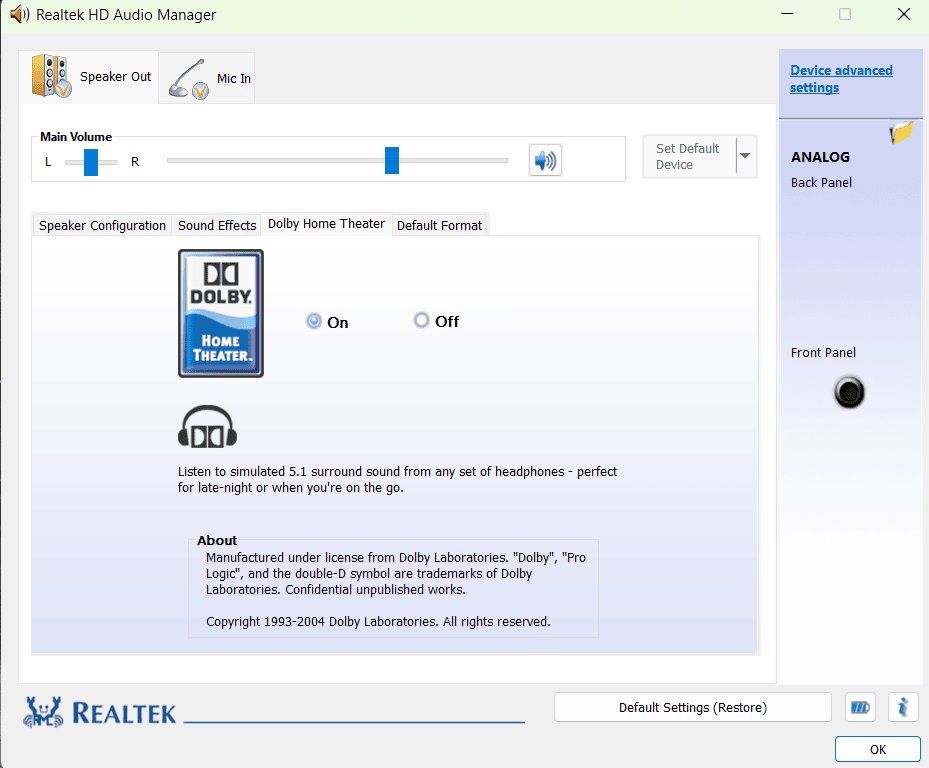
Task: Click the Mic In microphone icon
Action: [x=189, y=79]
